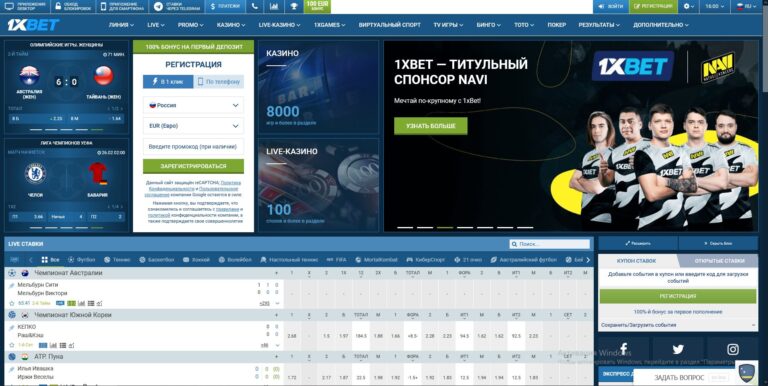Open the TV игры menu
The image size is (768, 386).
tap(448, 25)
